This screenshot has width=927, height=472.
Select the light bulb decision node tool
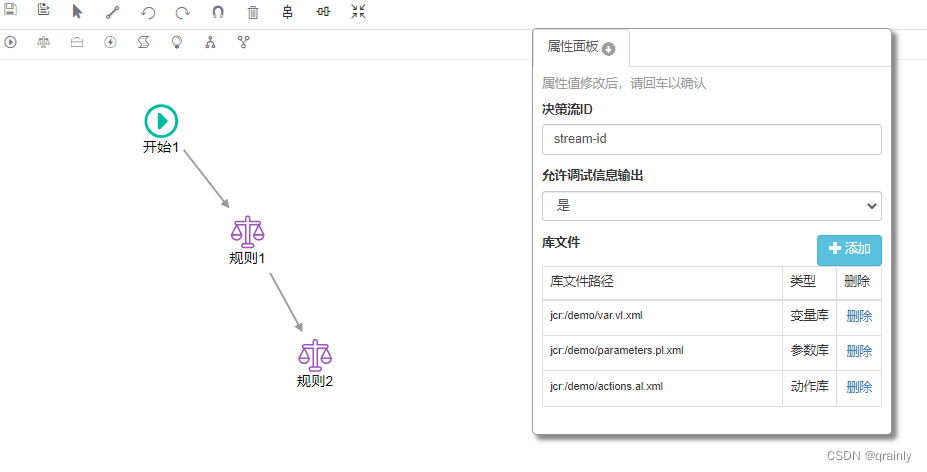pyautogui.click(x=176, y=42)
